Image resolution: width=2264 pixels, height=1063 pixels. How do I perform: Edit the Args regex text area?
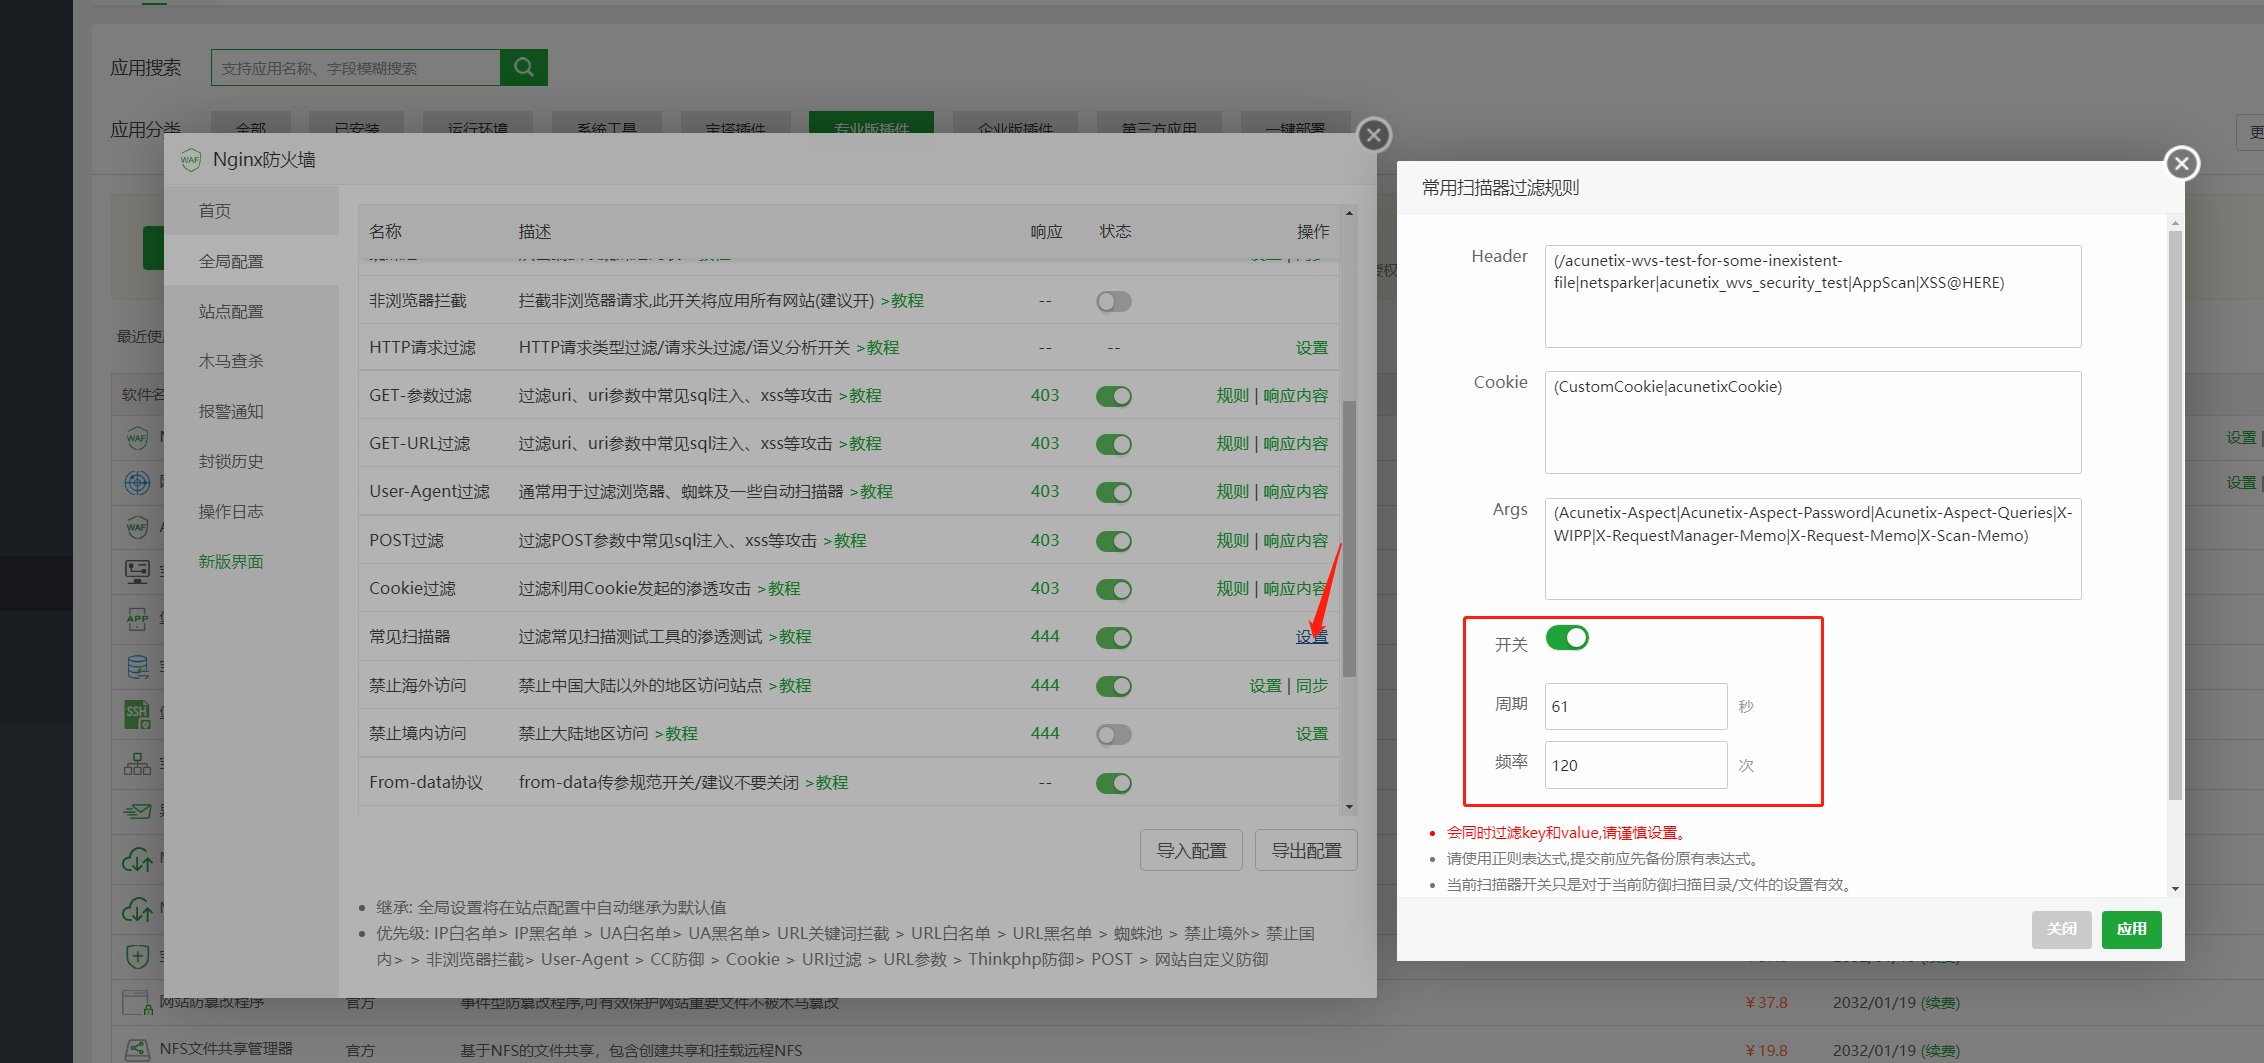pos(1813,549)
